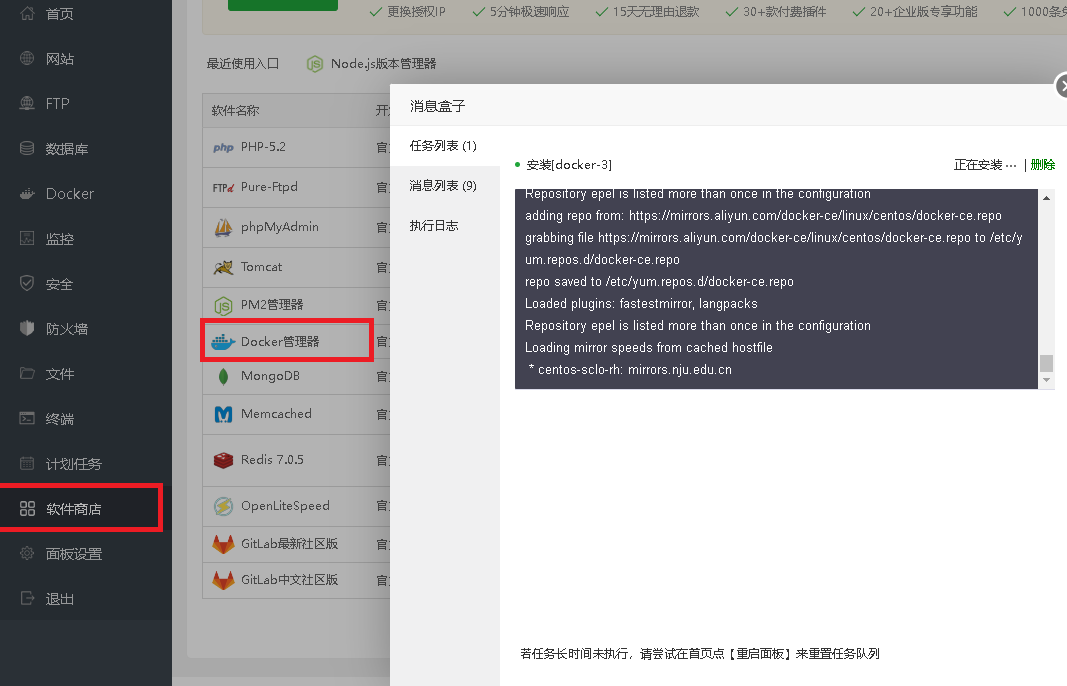This screenshot has height=686, width=1067.
Task: Click the install log scrollbar thumb
Action: pos(1047,363)
